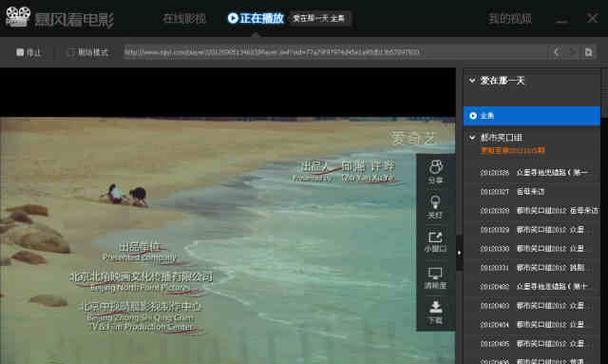608x364 pixels.
Task: Click the page icon at the address bar's right end
Action: (588, 52)
